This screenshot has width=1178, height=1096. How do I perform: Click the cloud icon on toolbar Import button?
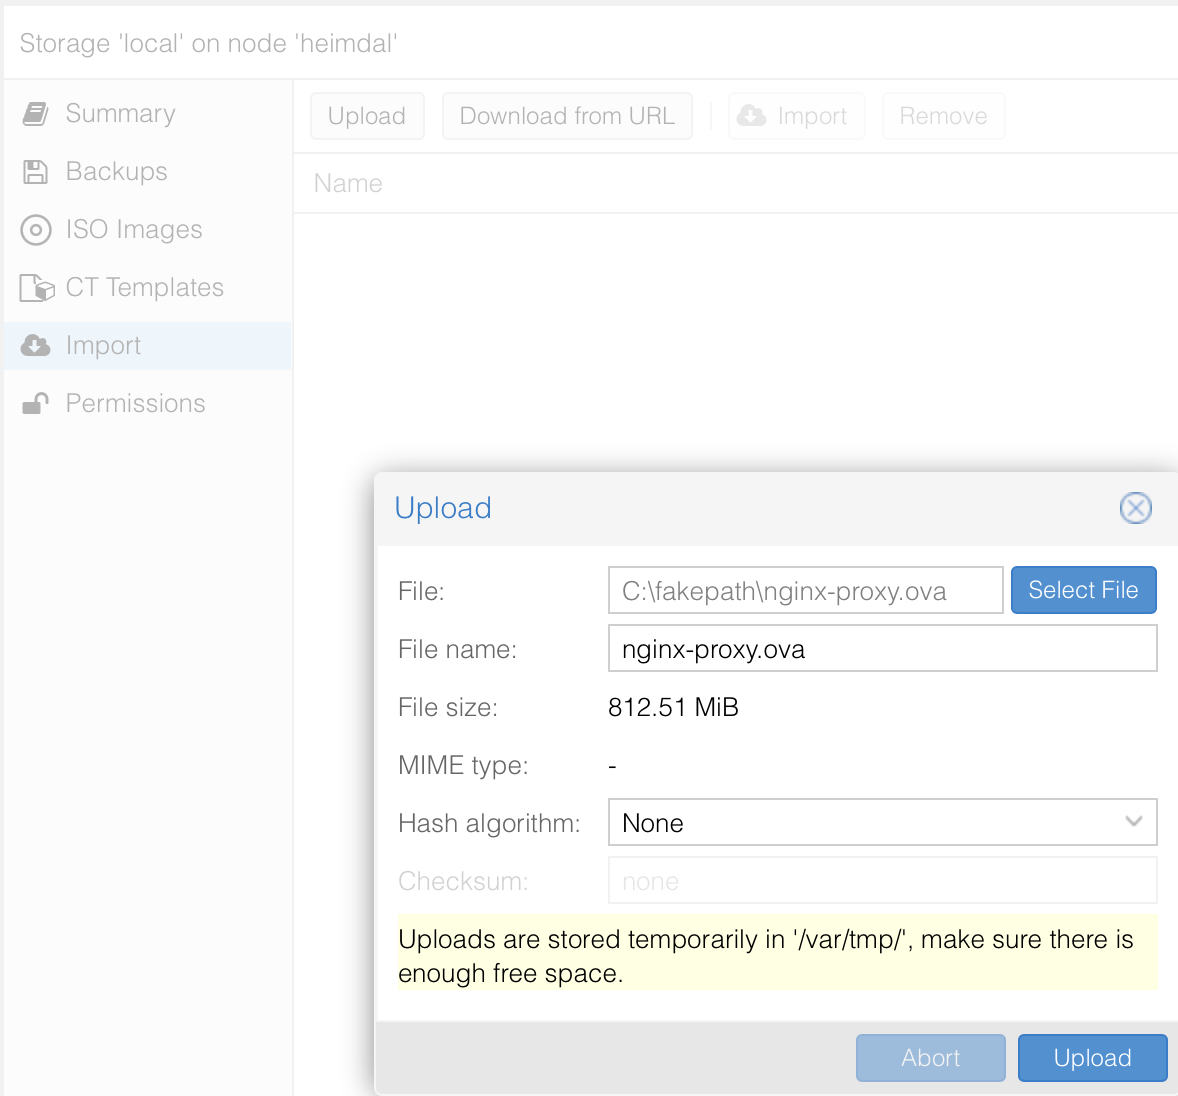click(751, 116)
